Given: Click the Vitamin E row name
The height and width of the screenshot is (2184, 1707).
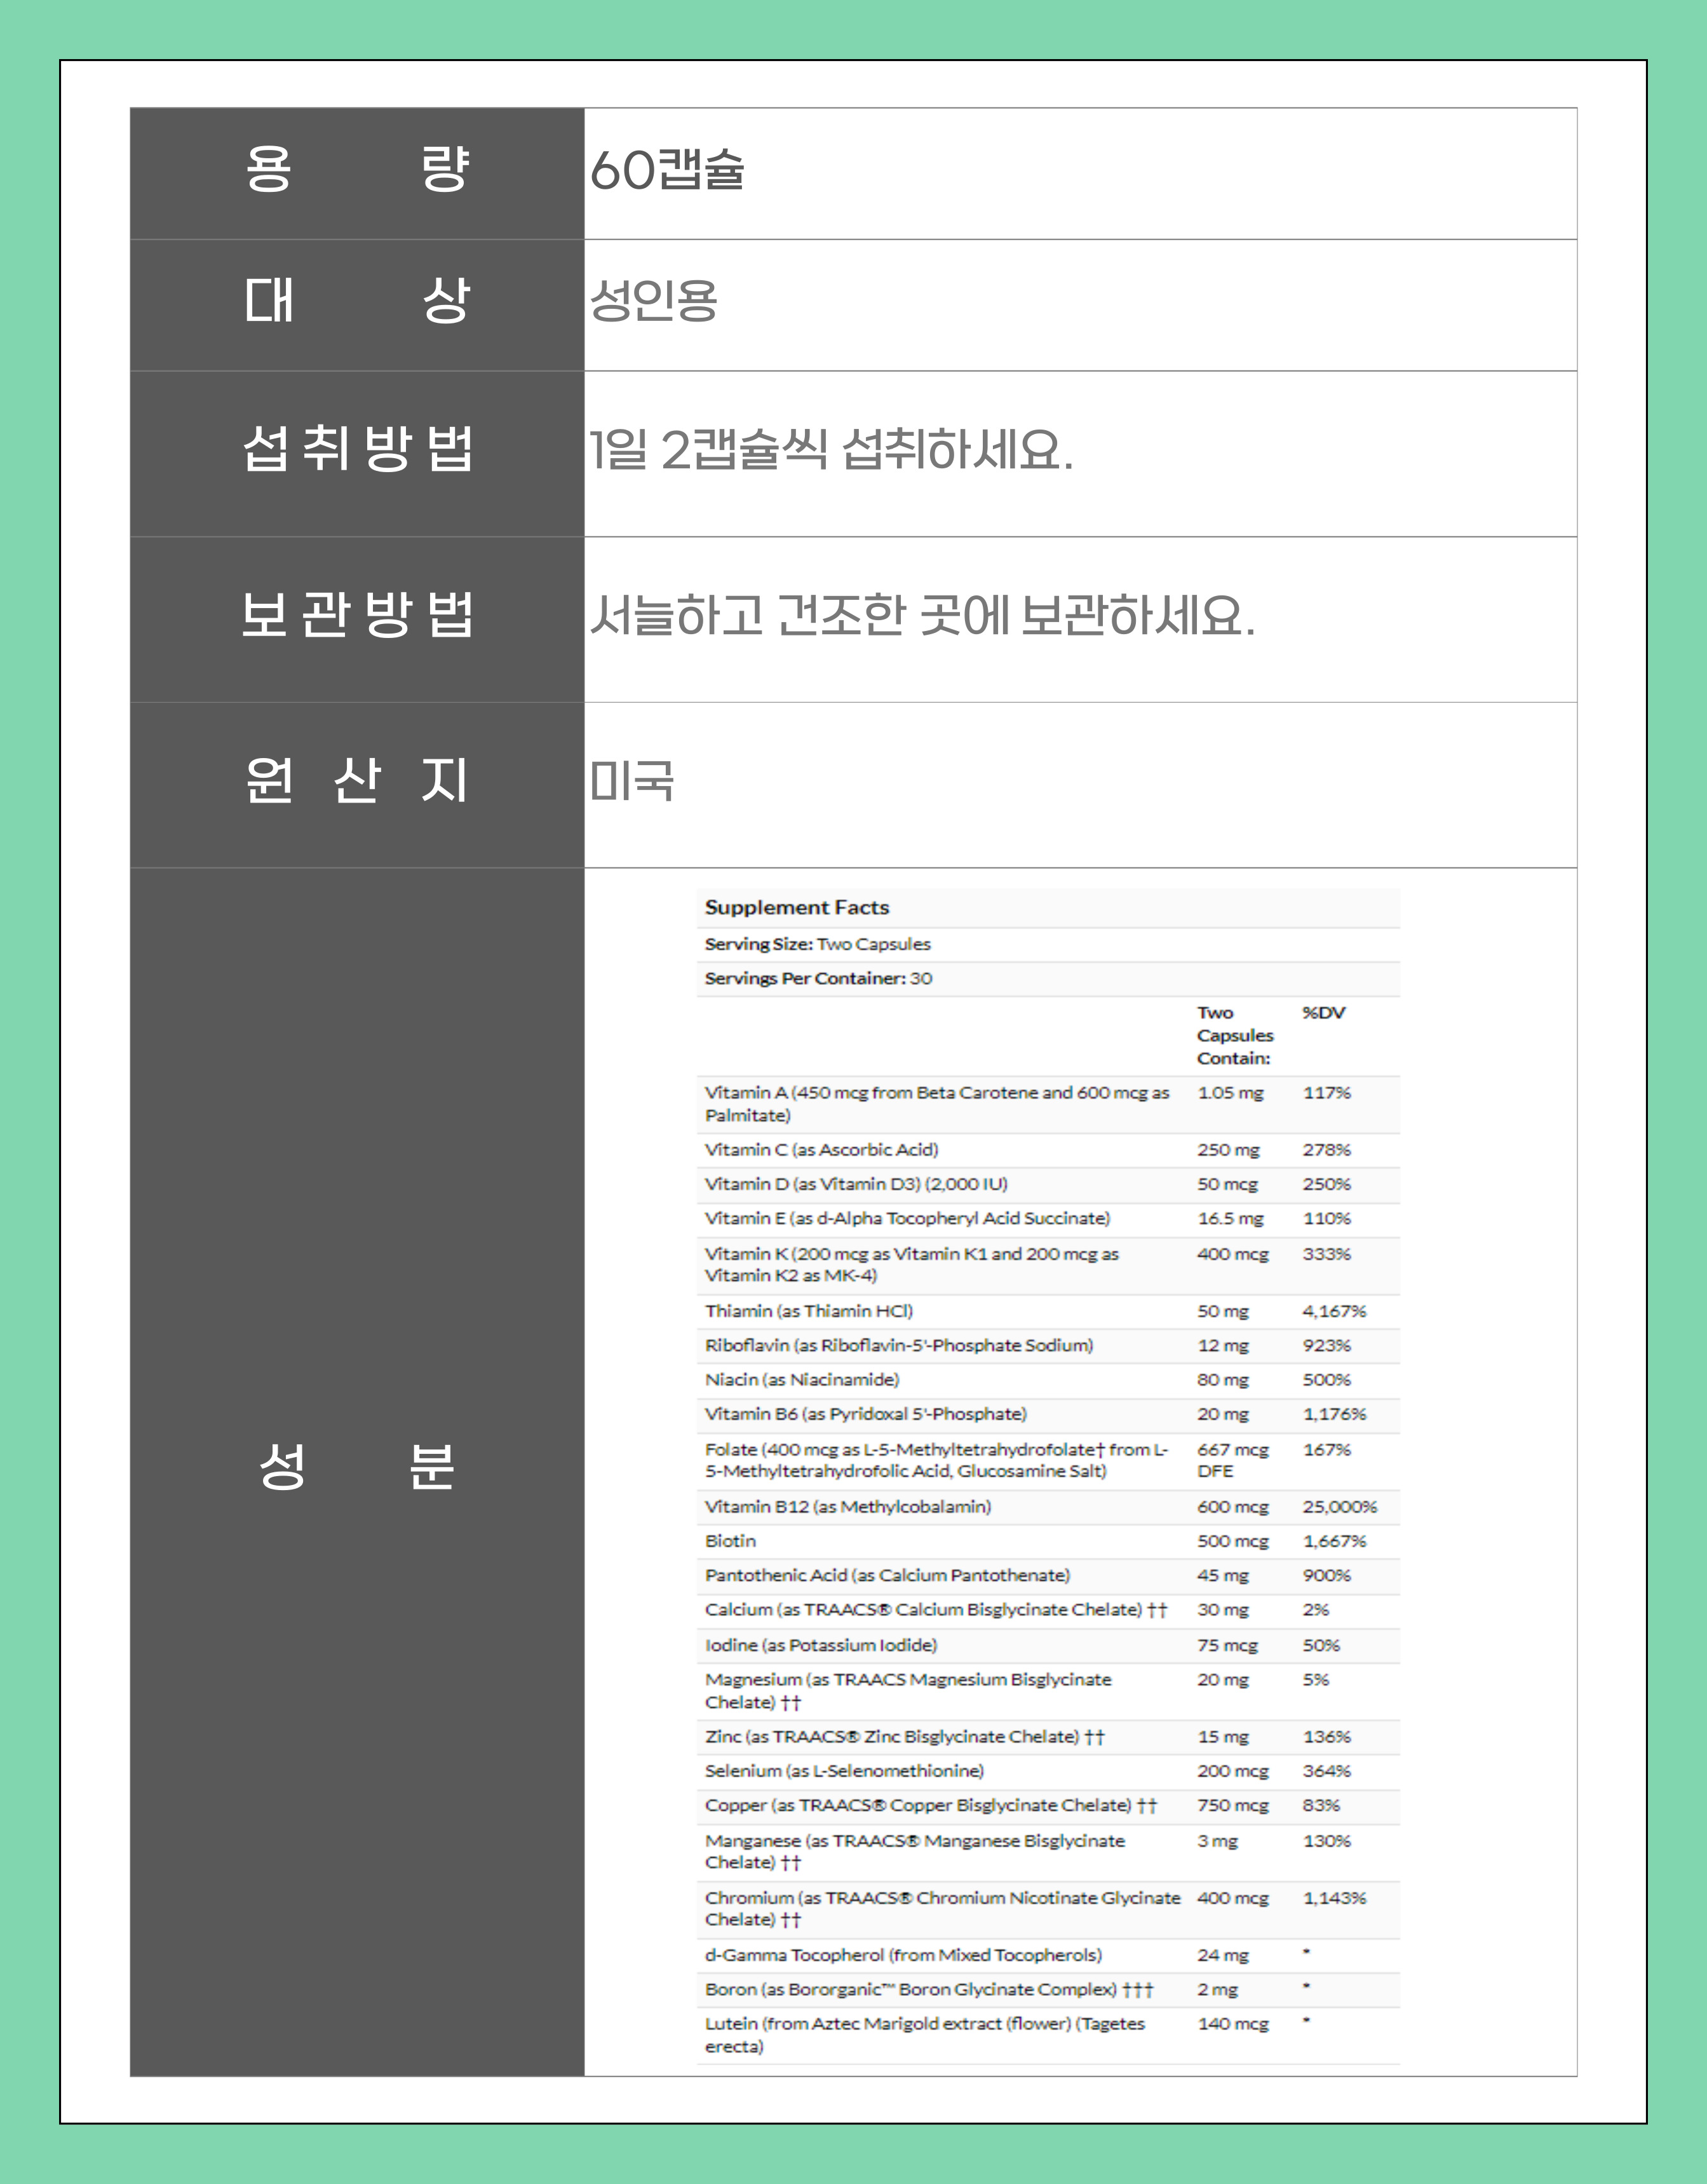Looking at the screenshot, I should coord(907,1218).
